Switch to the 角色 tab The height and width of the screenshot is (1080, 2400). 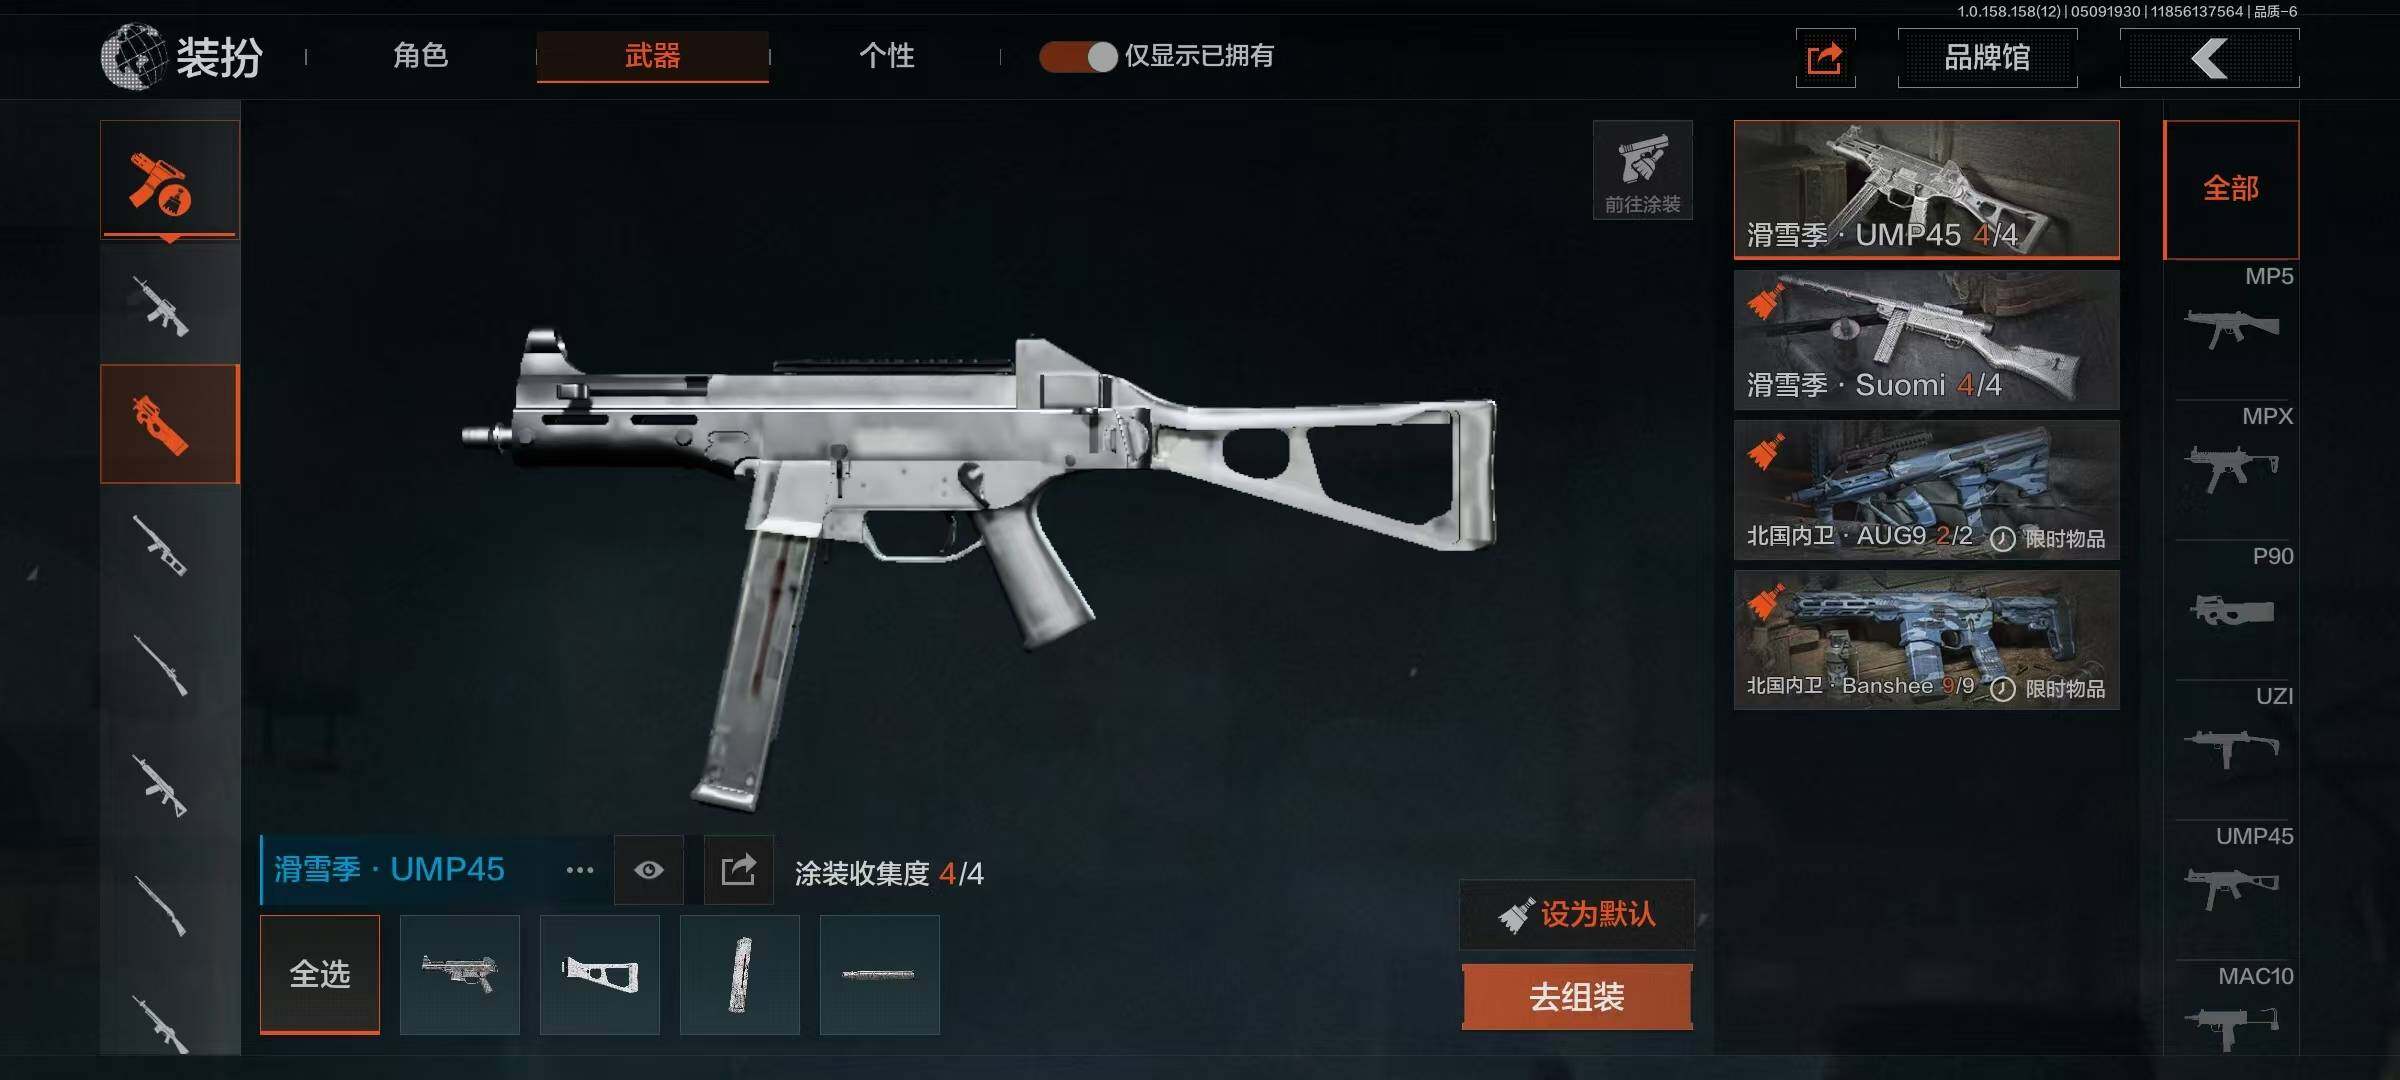coord(420,56)
